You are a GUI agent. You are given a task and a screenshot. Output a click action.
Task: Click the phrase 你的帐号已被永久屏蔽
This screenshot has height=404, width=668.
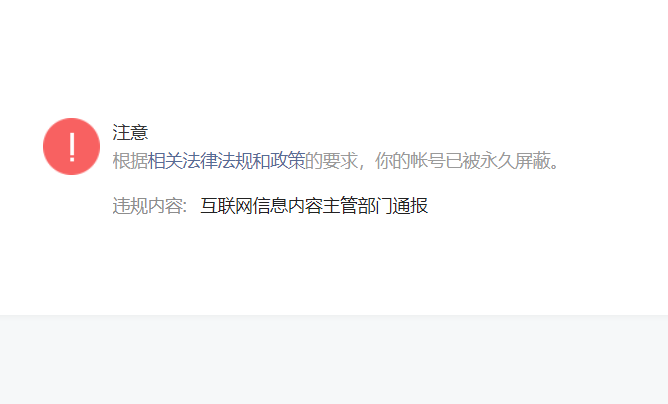[462, 161]
